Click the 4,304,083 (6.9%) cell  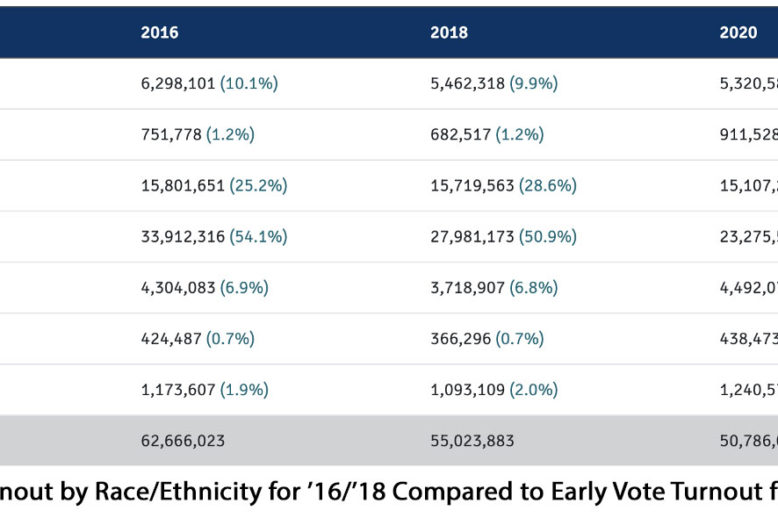click(x=205, y=288)
